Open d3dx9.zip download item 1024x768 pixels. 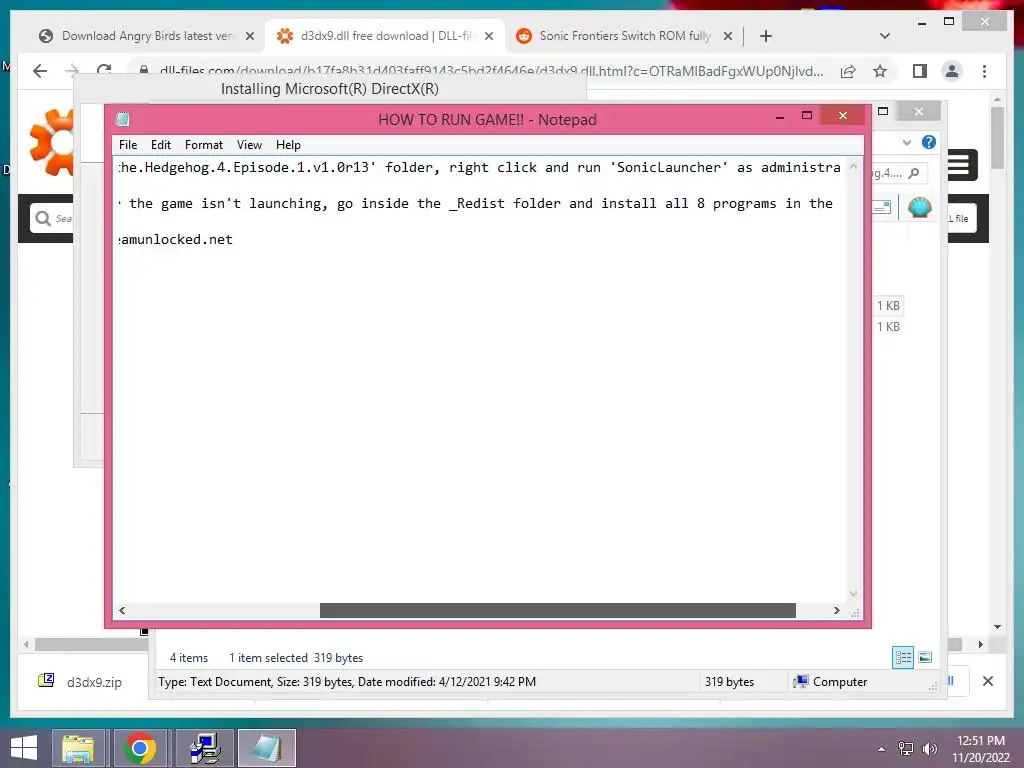(x=82, y=682)
